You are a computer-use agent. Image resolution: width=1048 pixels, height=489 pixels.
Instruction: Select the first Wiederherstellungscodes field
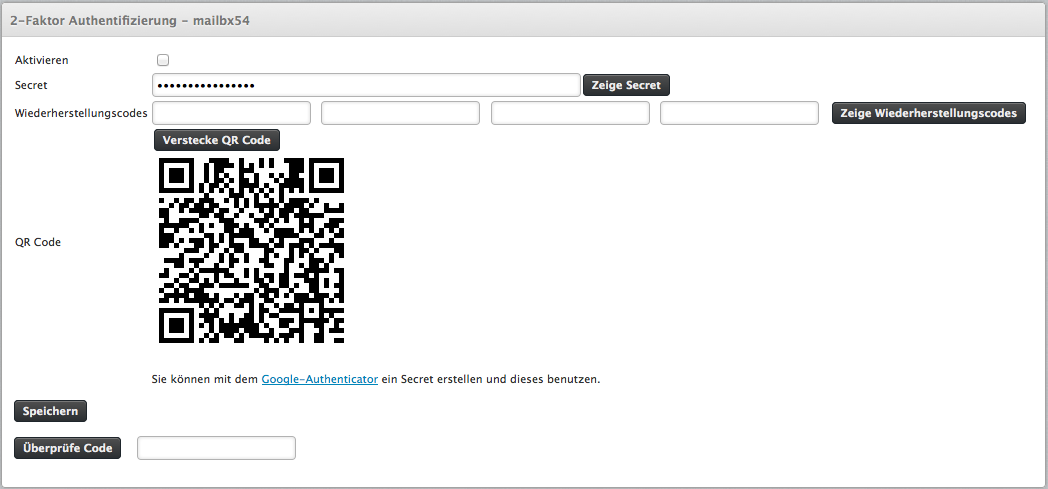click(232, 113)
